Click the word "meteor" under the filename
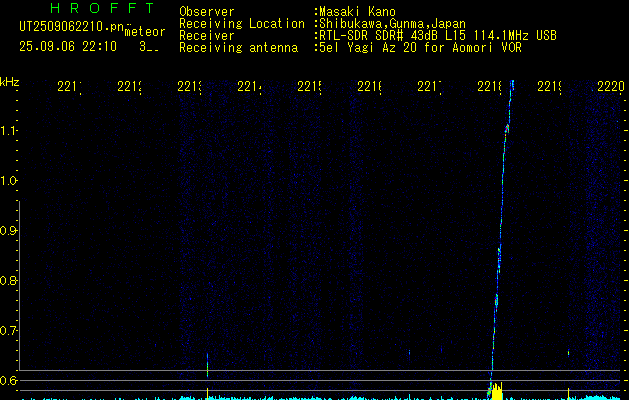The height and width of the screenshot is (400, 629). coord(145,32)
